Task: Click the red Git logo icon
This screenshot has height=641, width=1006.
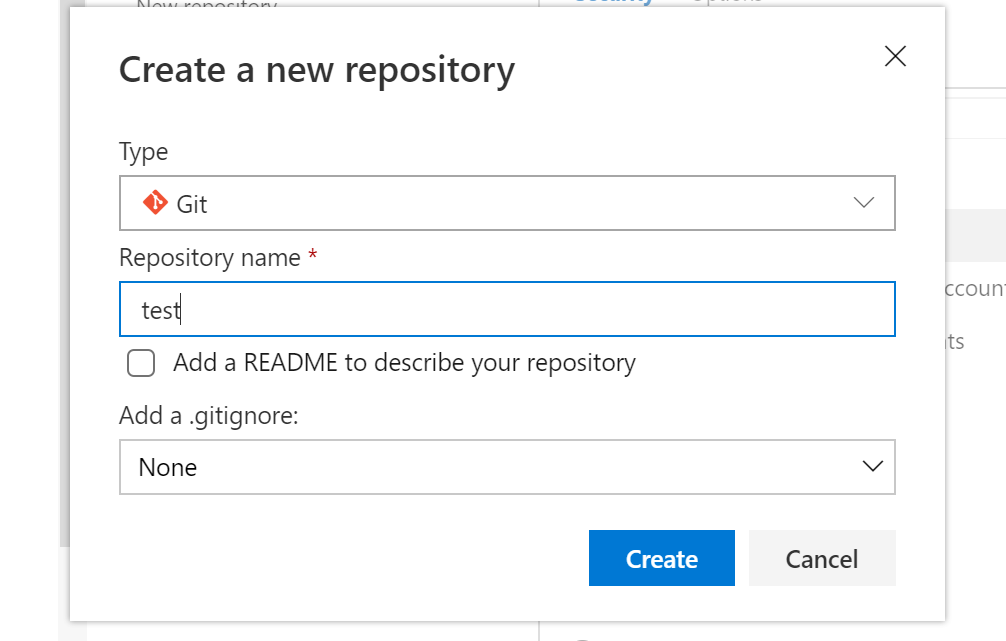Action: pos(155,203)
